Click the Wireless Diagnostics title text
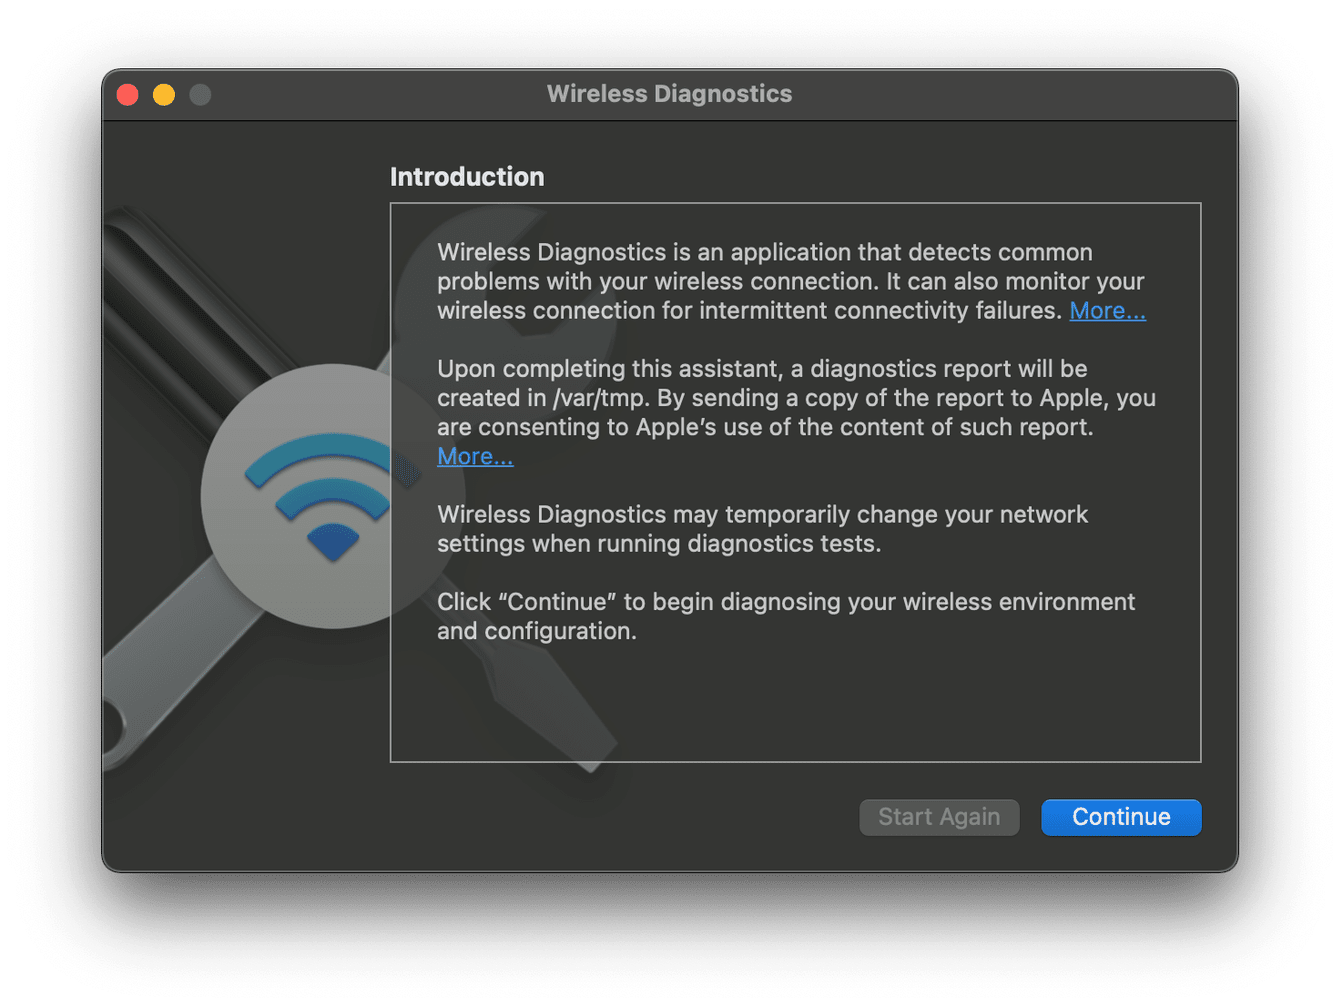 [x=668, y=93]
